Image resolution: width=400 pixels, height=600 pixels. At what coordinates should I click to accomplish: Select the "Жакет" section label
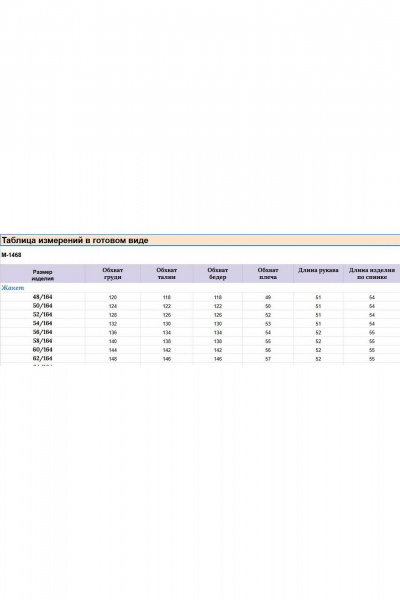(13, 288)
